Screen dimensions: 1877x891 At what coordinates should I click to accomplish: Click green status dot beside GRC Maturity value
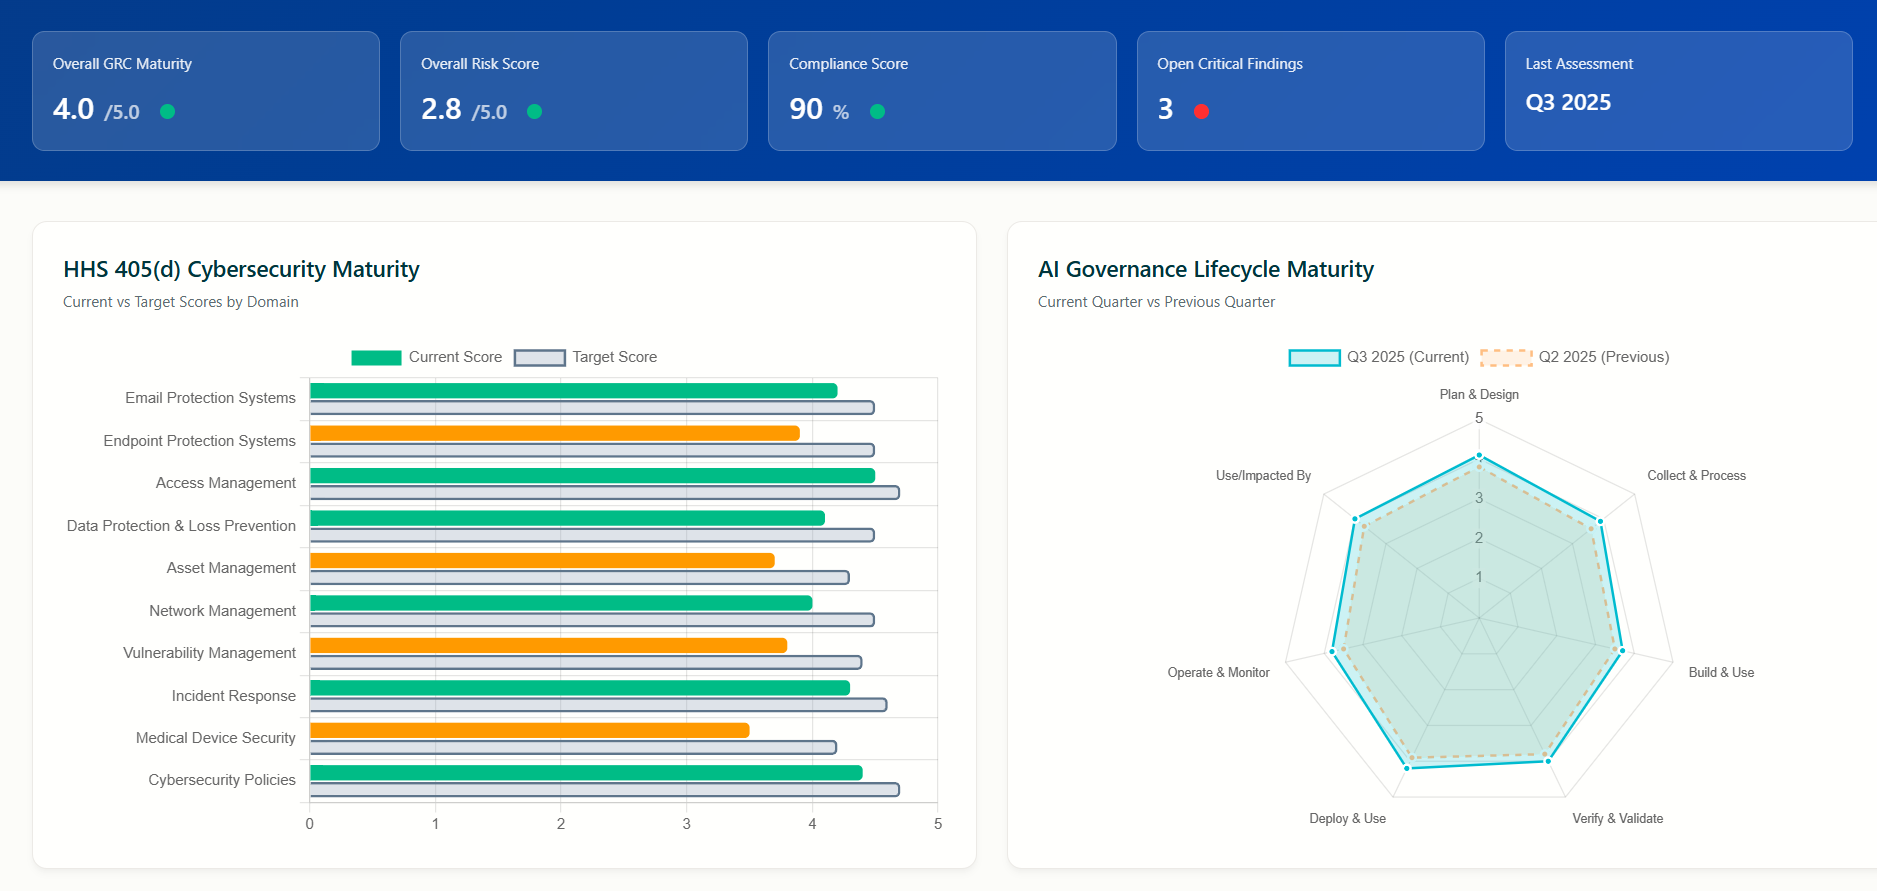pyautogui.click(x=168, y=111)
